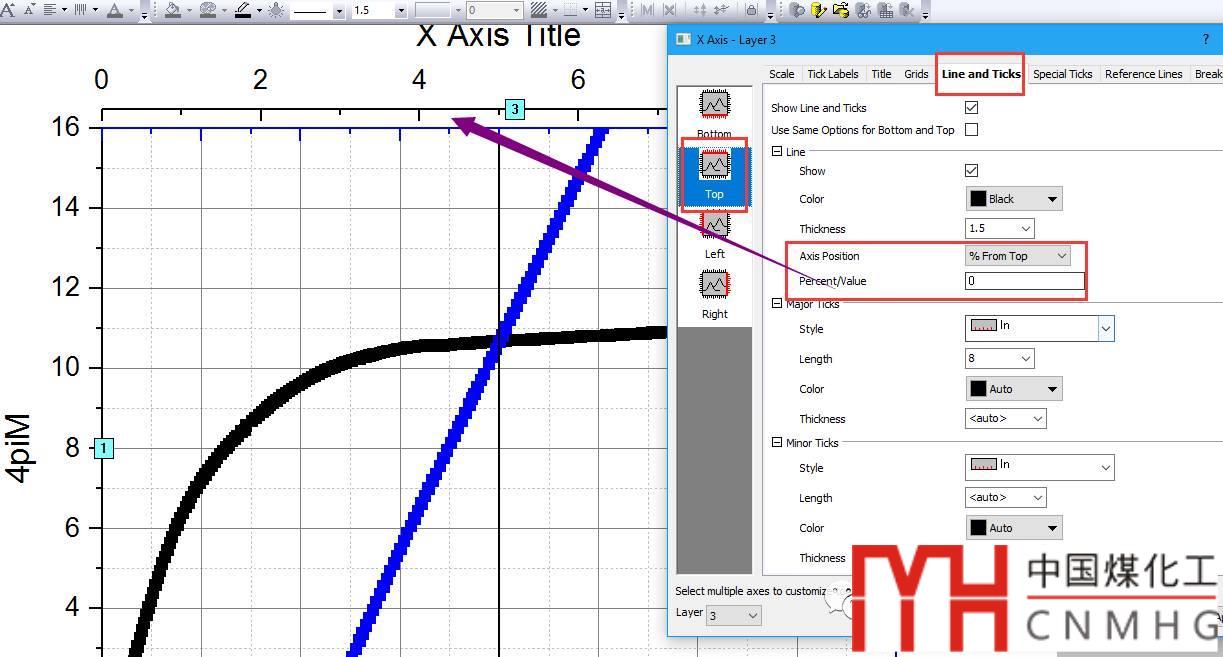Viewport: 1223px width, 657px height.
Task: Open the Major Ticks Color Auto swatch
Action: click(1014, 389)
